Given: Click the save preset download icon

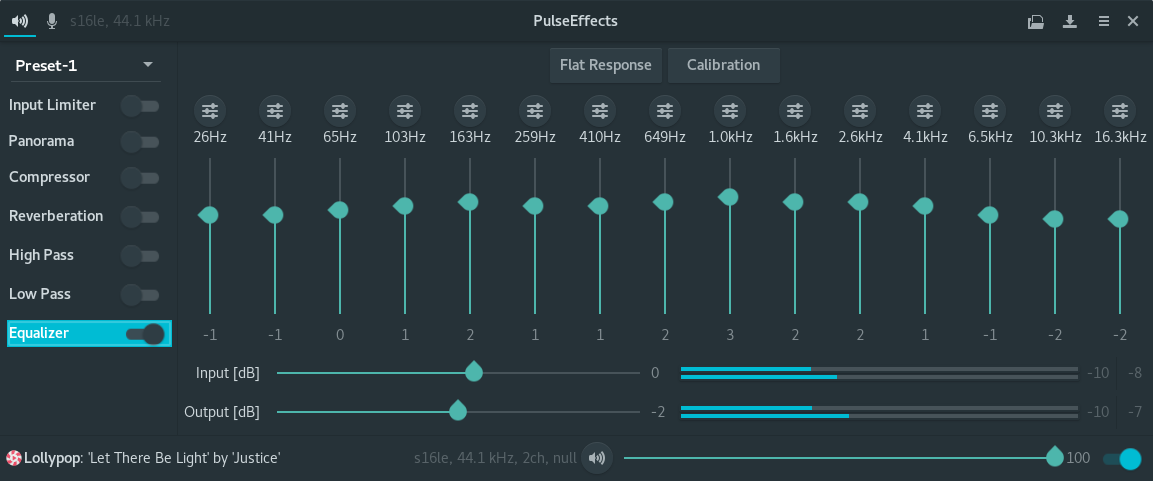Looking at the screenshot, I should coord(1070,21).
